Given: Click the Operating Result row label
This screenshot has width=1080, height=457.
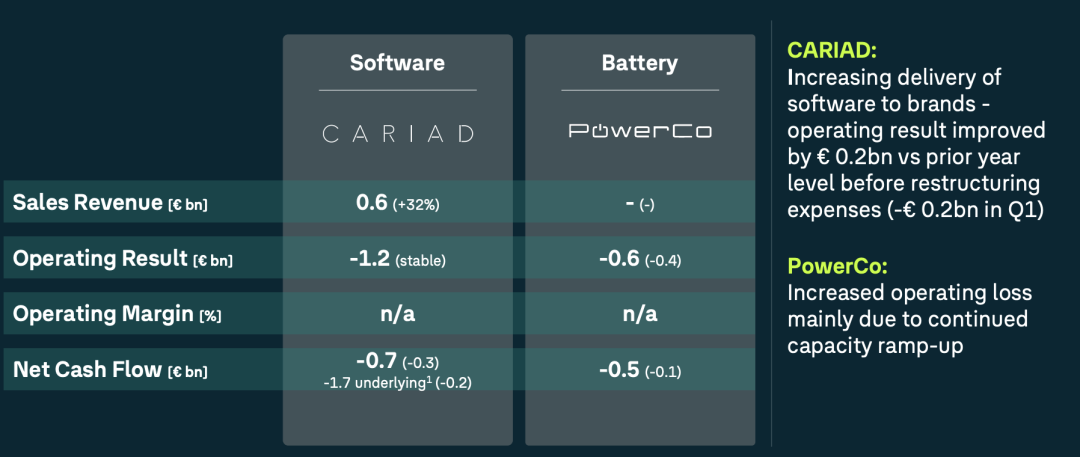Looking at the screenshot, I should (122, 259).
